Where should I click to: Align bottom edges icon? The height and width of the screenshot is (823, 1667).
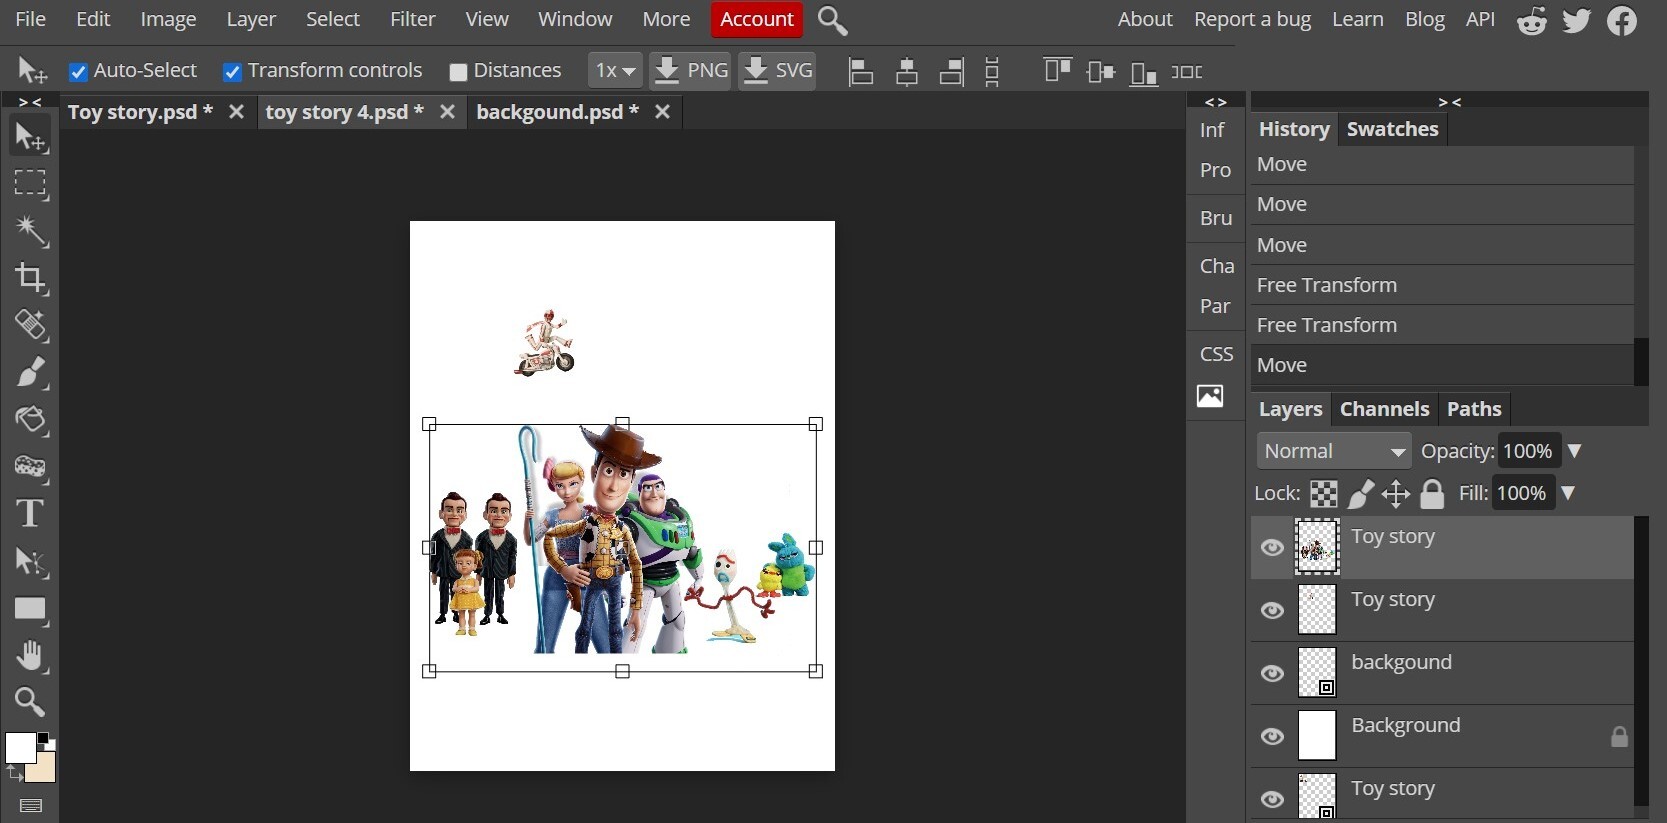(x=1143, y=73)
